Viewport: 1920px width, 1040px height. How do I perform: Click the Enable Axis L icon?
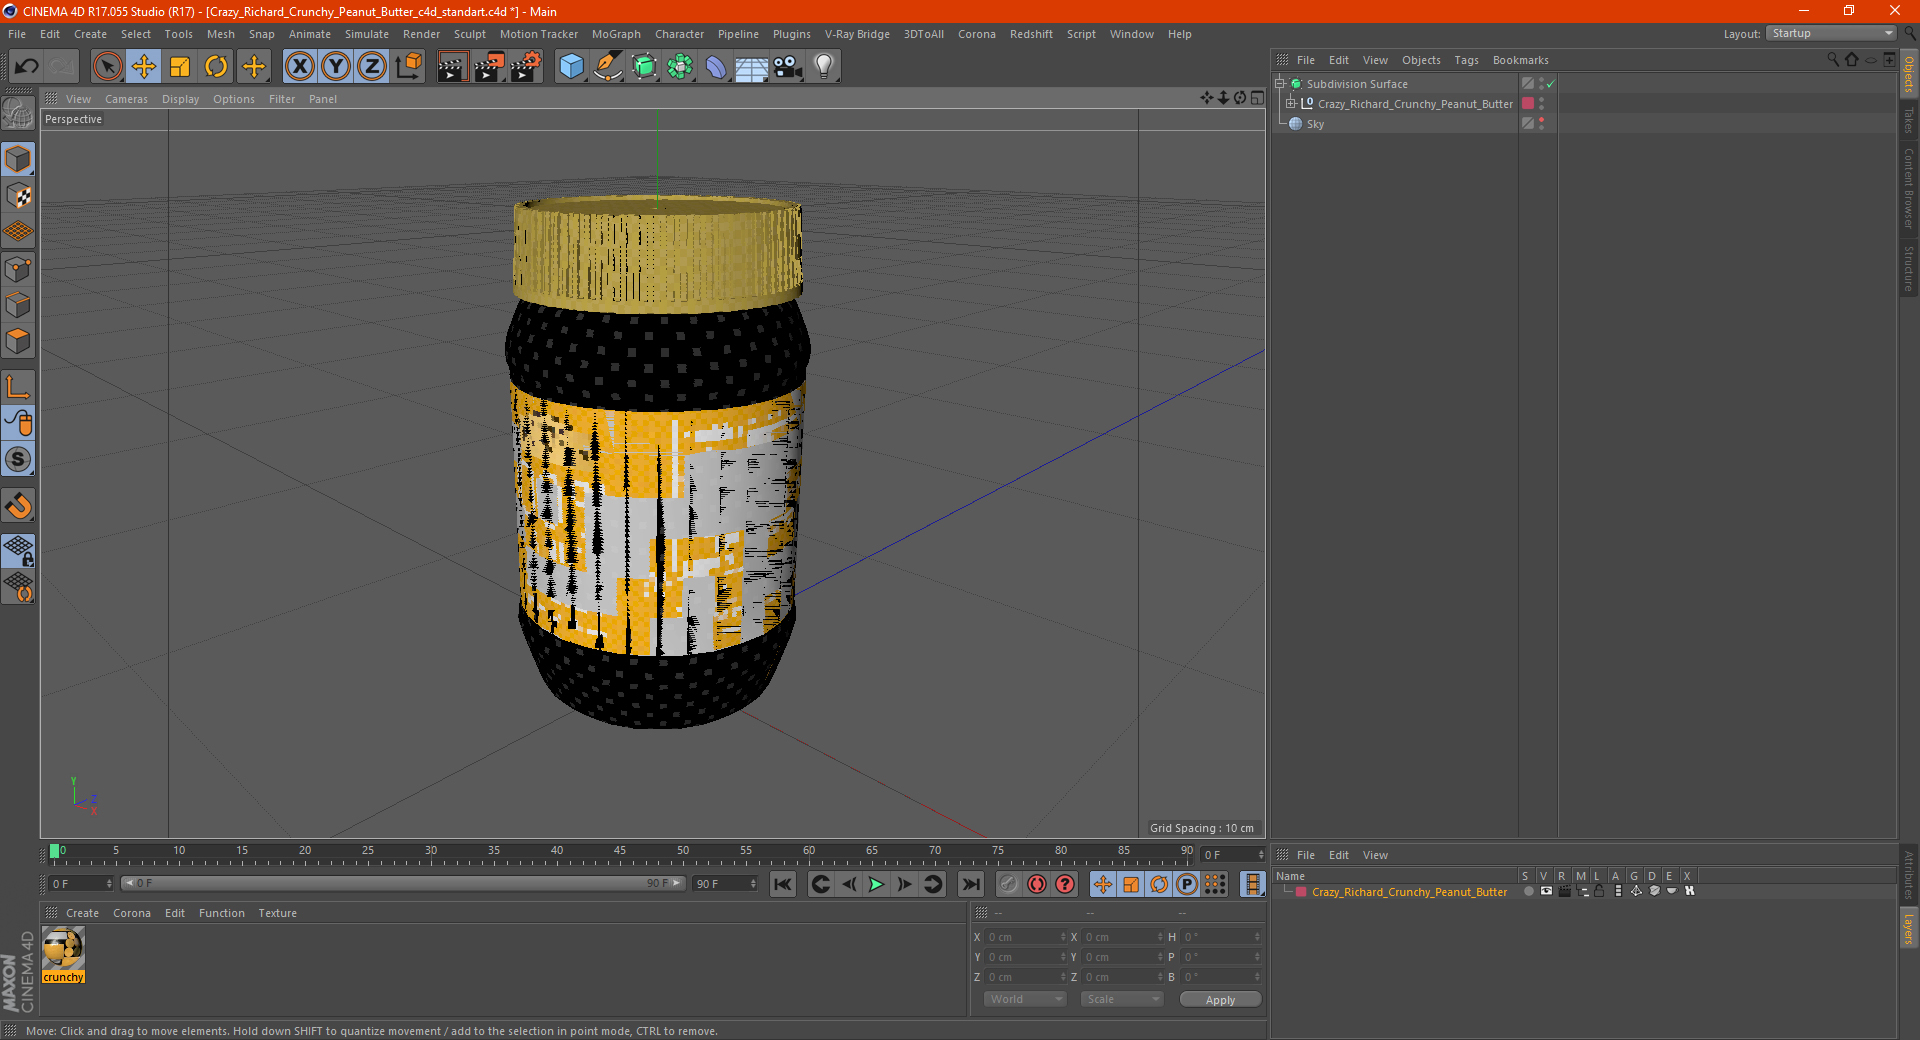(x=18, y=387)
